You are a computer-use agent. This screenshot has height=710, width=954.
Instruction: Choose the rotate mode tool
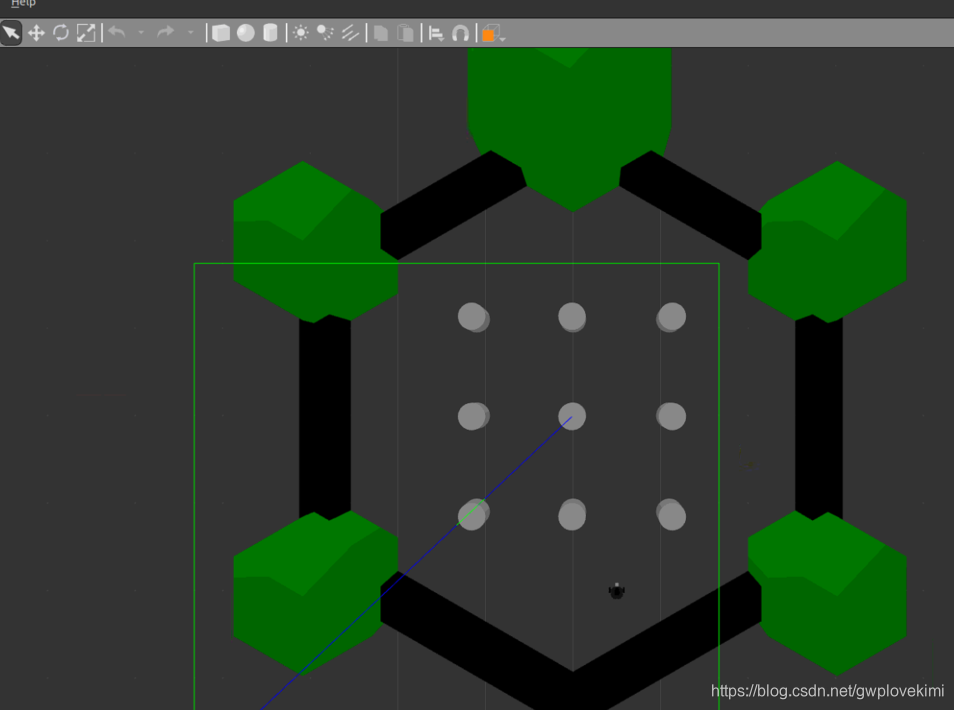click(61, 32)
